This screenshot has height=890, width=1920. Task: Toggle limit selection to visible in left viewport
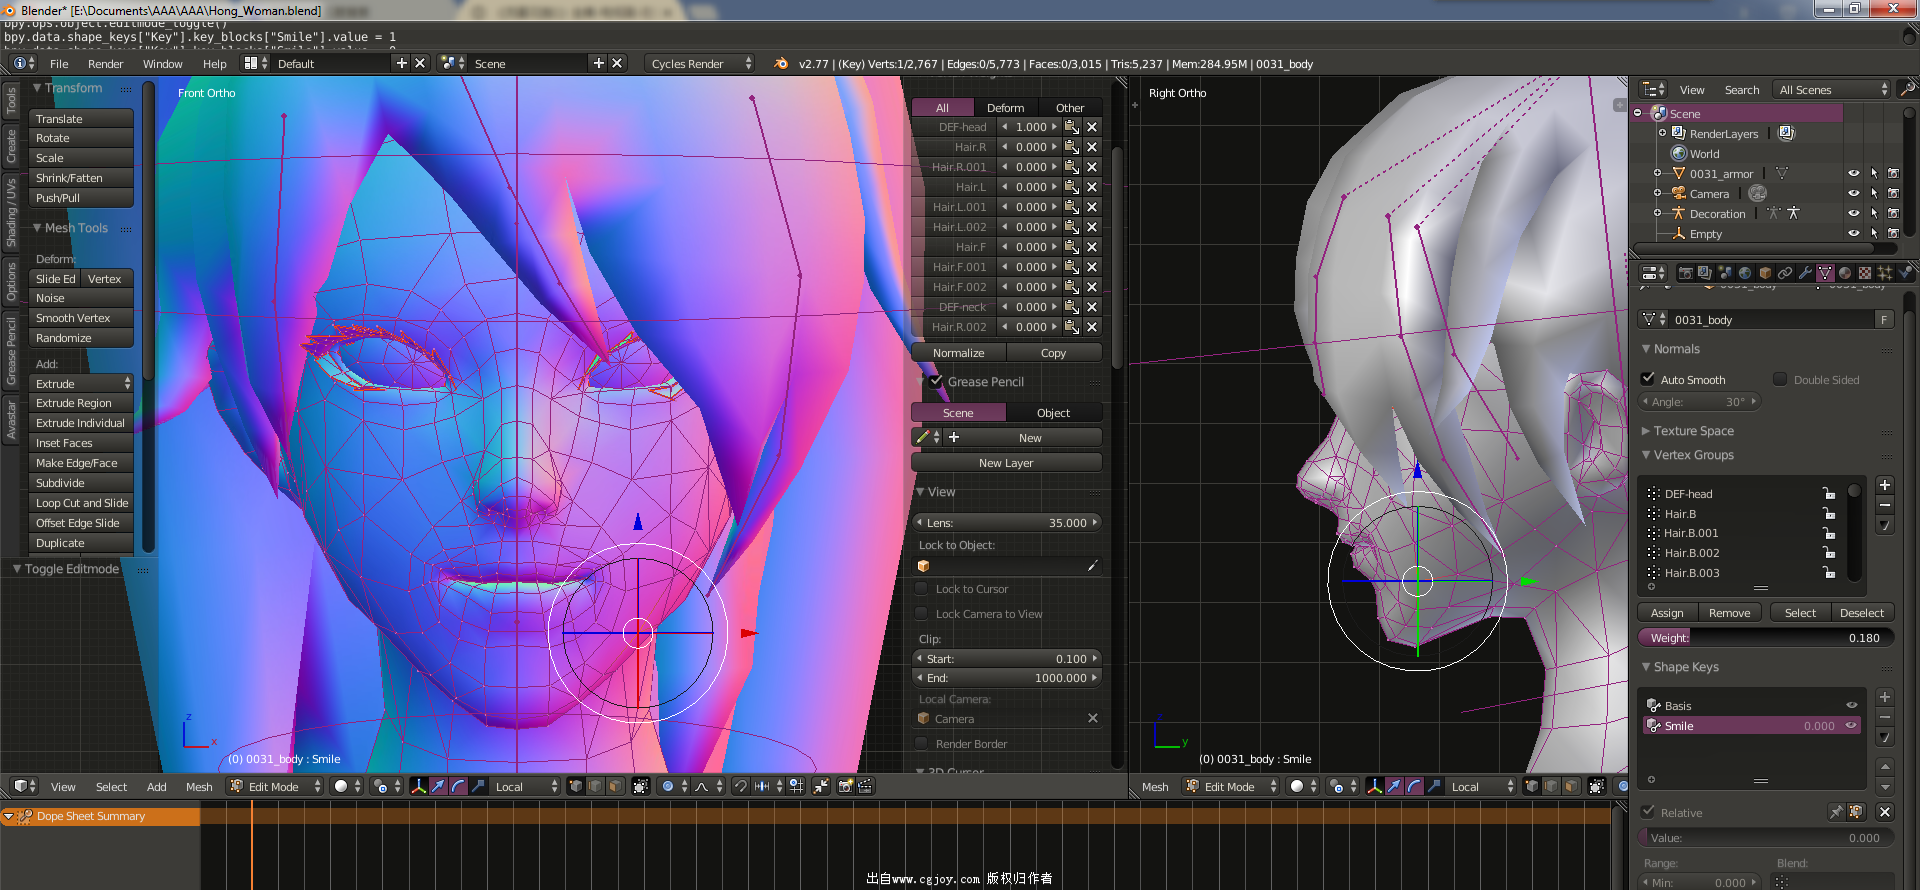tap(641, 786)
